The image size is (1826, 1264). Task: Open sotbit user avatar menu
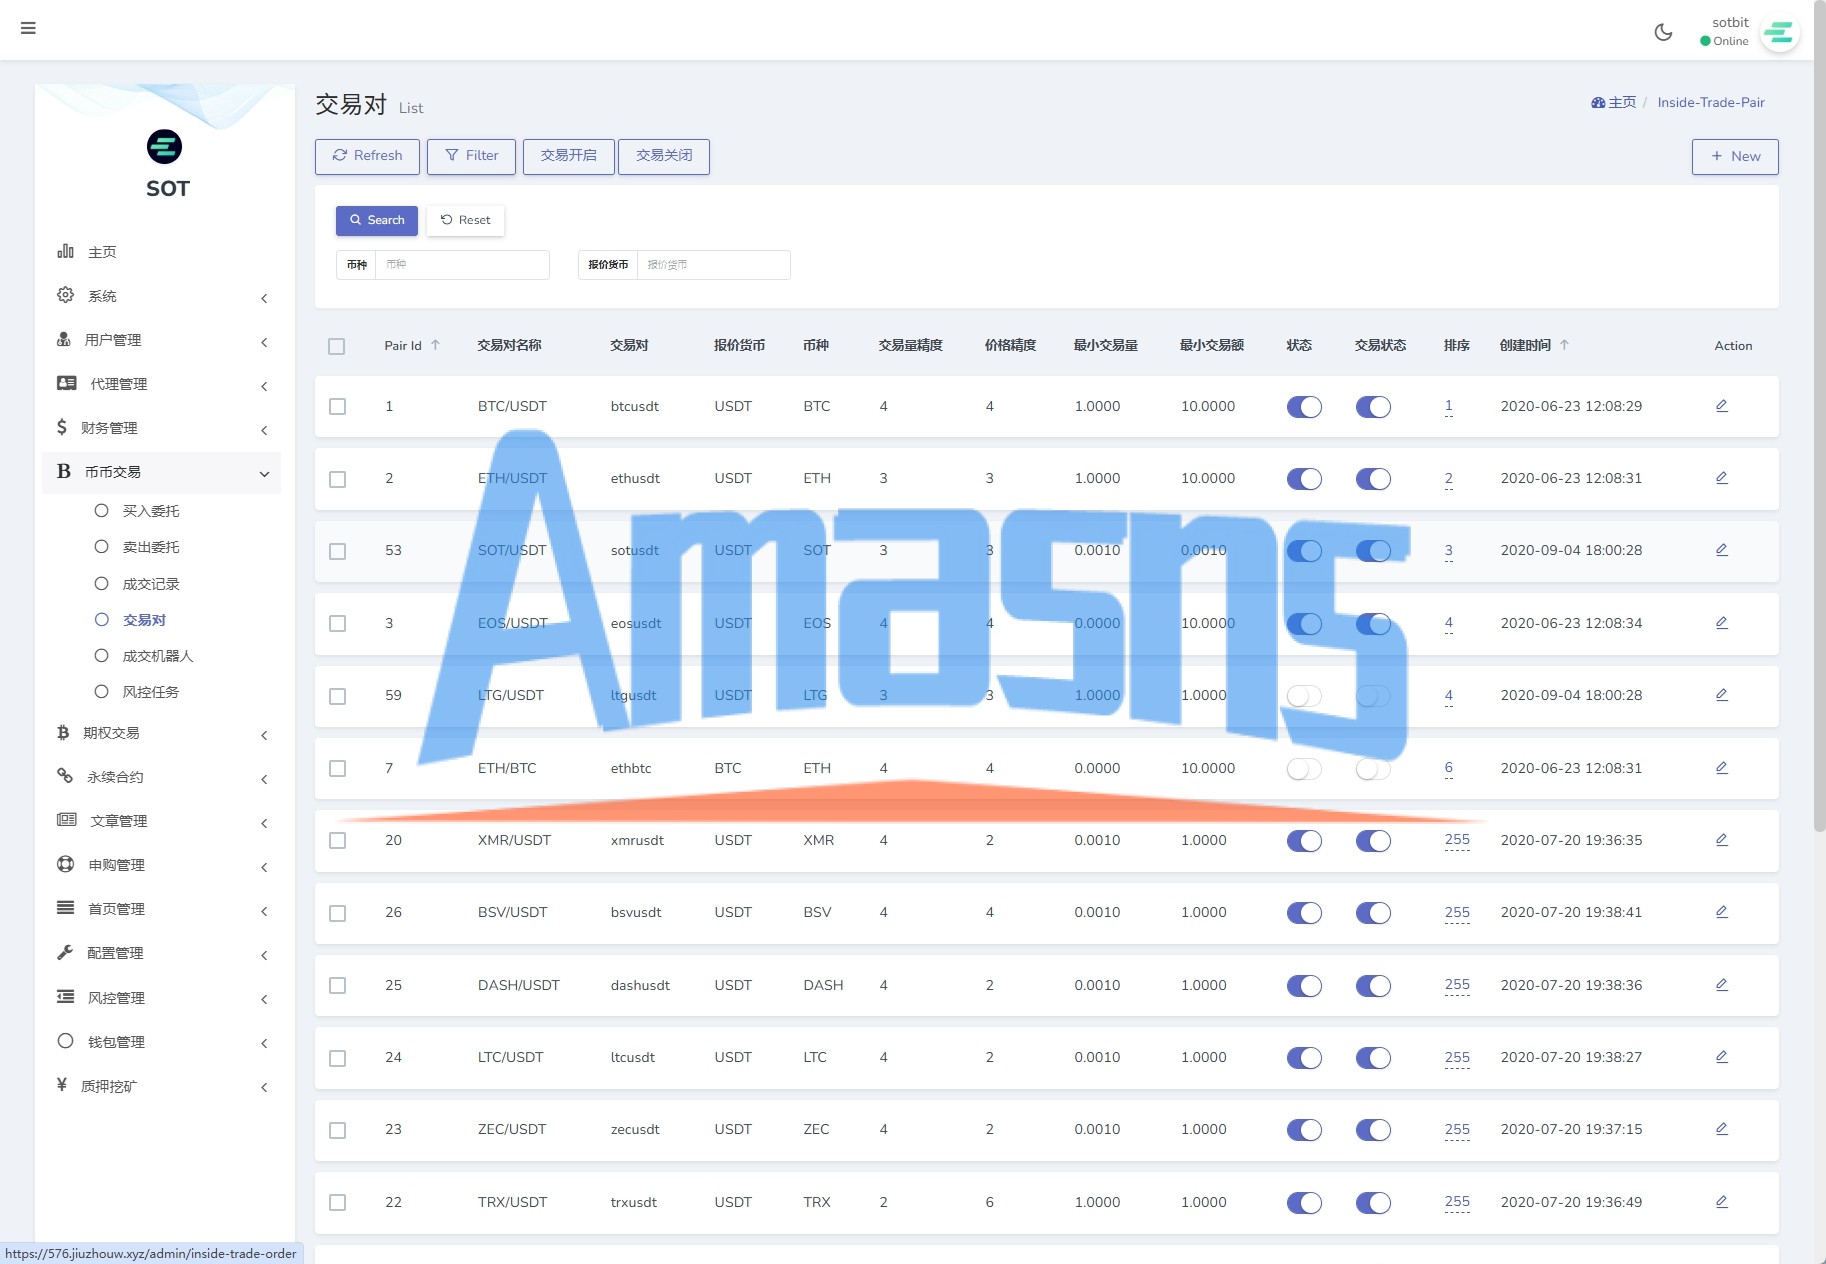coord(1779,33)
